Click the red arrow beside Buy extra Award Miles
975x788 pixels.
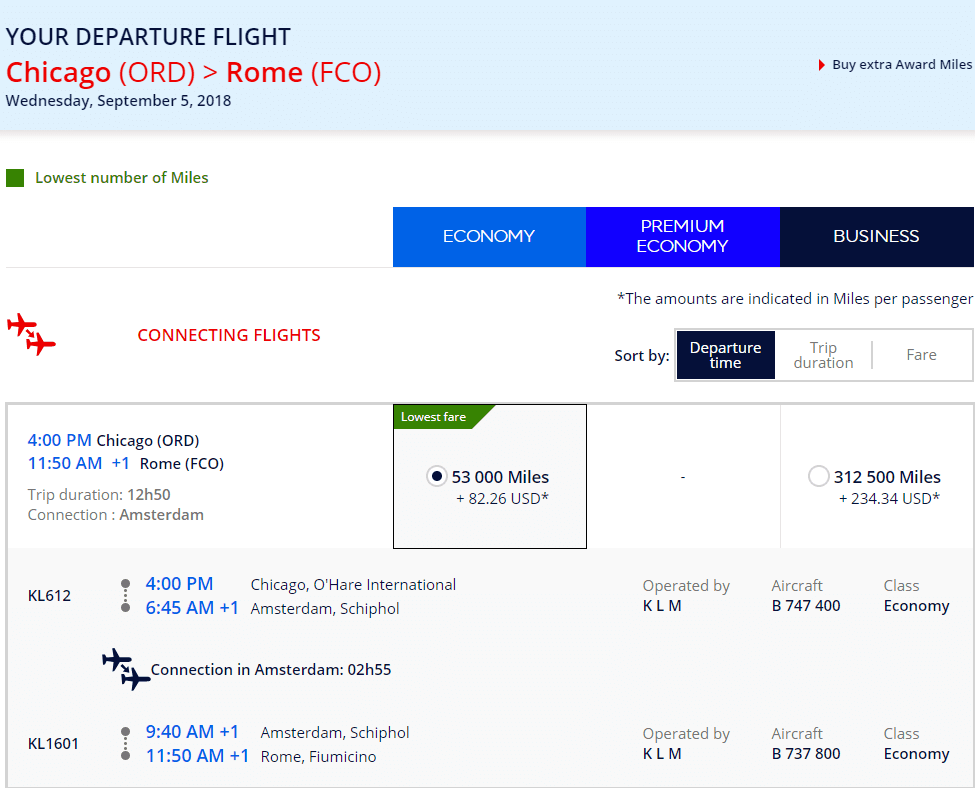(x=821, y=65)
